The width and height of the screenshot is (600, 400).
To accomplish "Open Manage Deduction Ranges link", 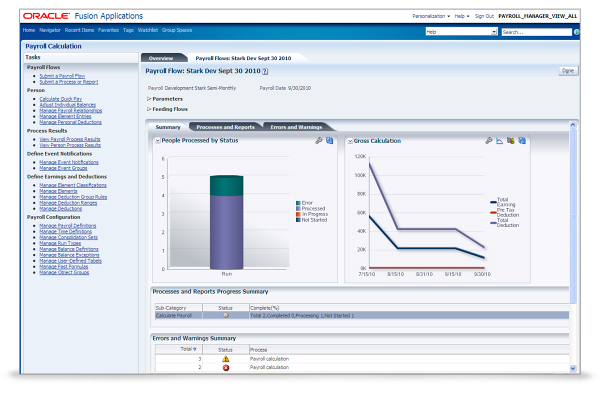I will (68, 203).
